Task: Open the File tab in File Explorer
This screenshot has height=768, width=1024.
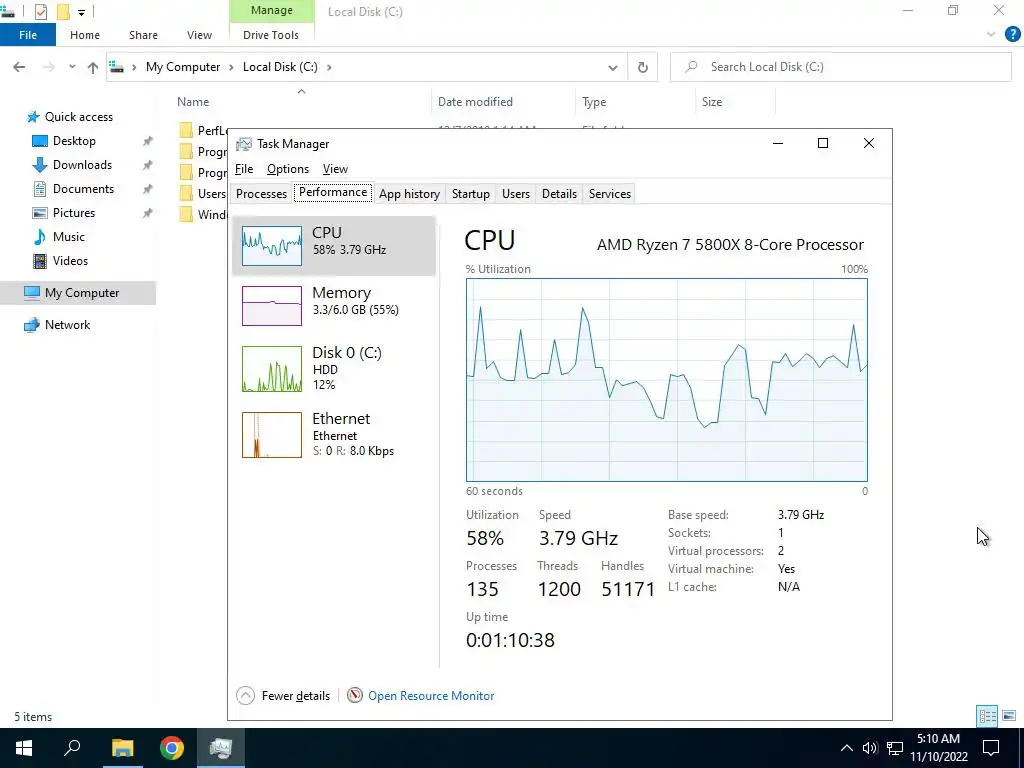Action: [x=28, y=35]
